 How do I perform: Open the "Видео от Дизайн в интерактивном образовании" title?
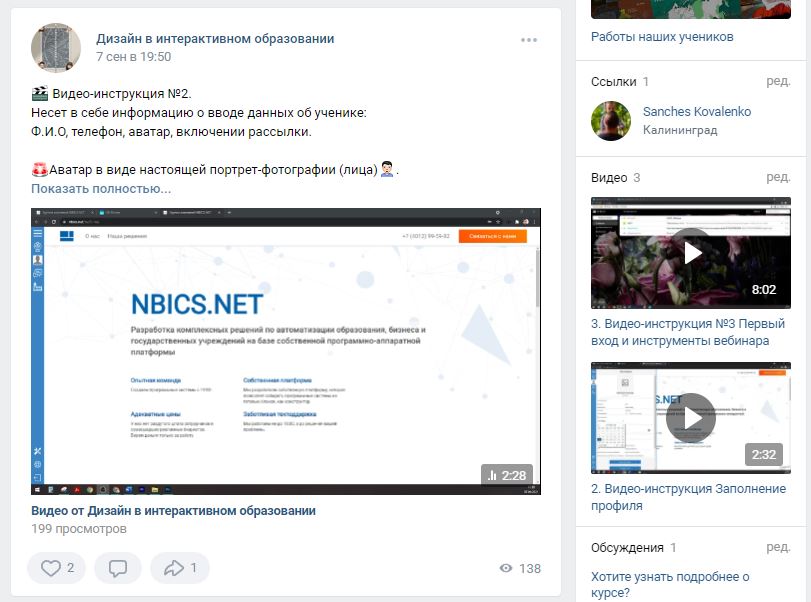click(x=173, y=511)
